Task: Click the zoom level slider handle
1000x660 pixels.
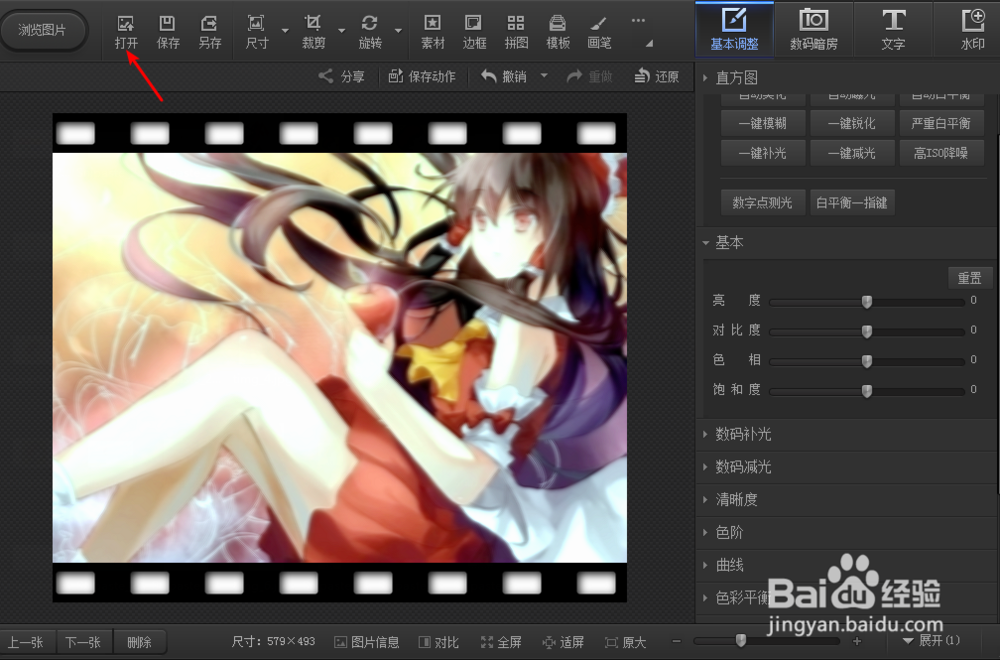Action: pyautogui.click(x=741, y=640)
